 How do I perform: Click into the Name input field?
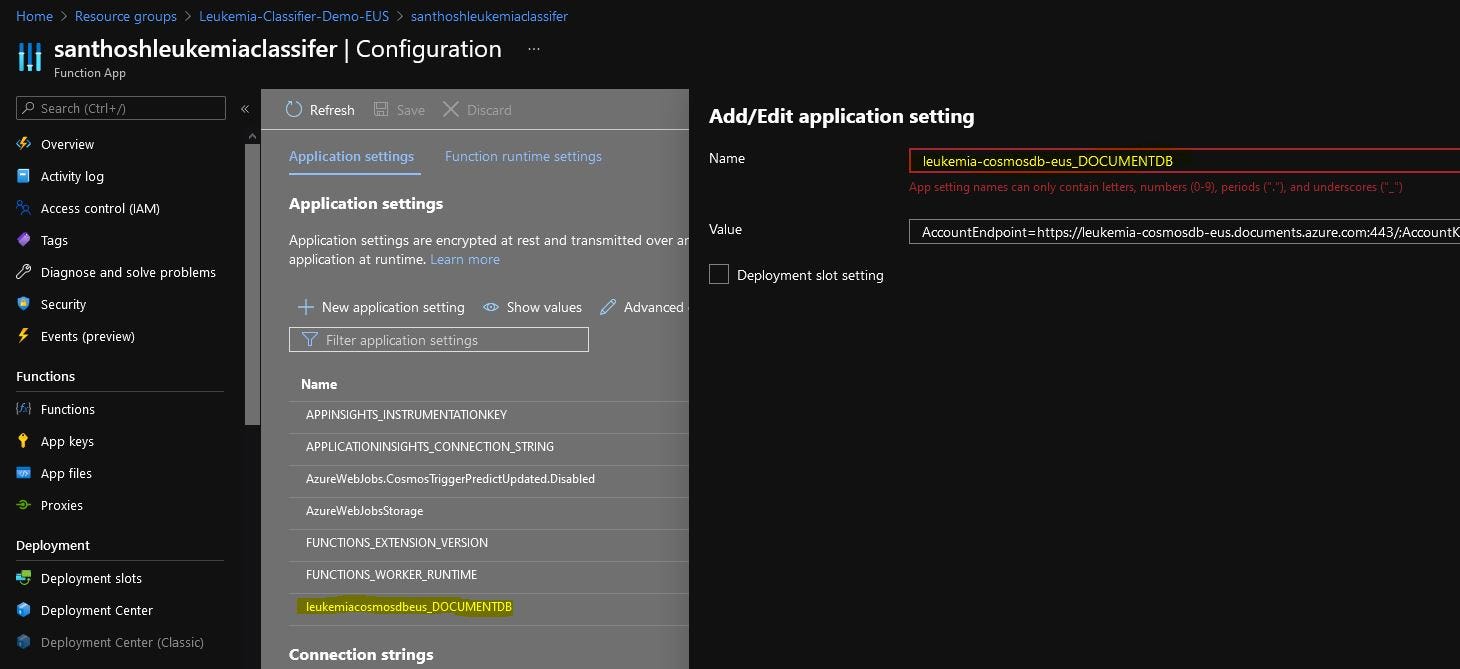1184,160
